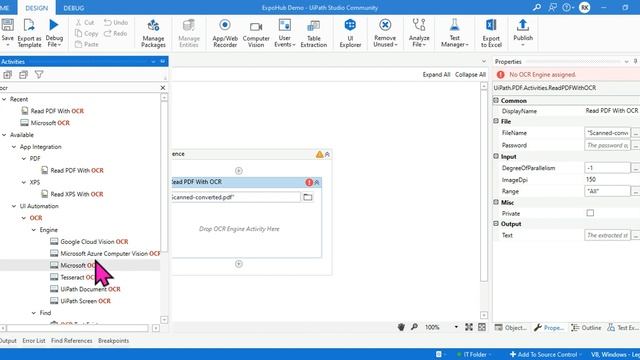Image resolution: width=640 pixels, height=360 pixels.
Task: Click the Publish button
Action: point(523,33)
